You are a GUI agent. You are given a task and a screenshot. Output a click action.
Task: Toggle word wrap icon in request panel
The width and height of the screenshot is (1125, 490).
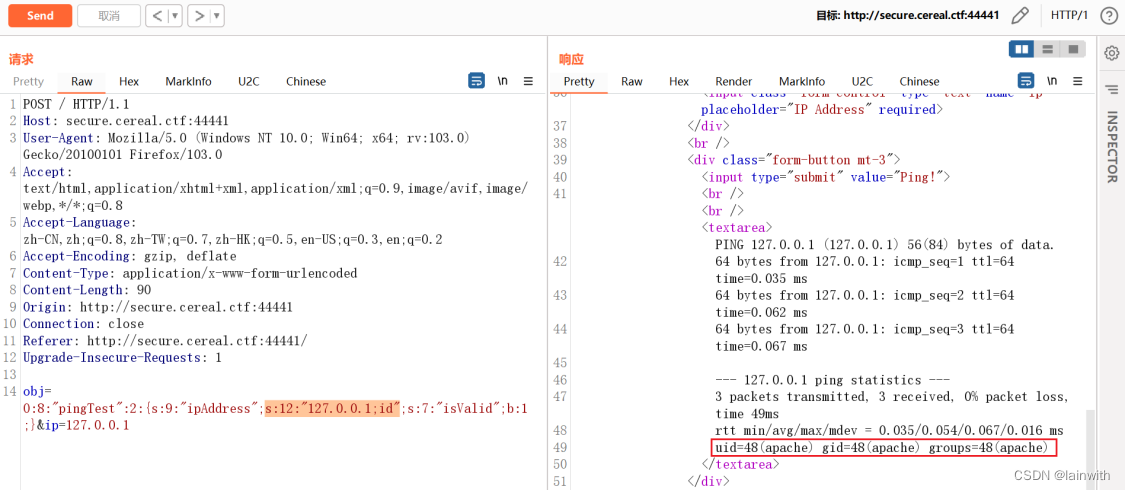[x=477, y=81]
